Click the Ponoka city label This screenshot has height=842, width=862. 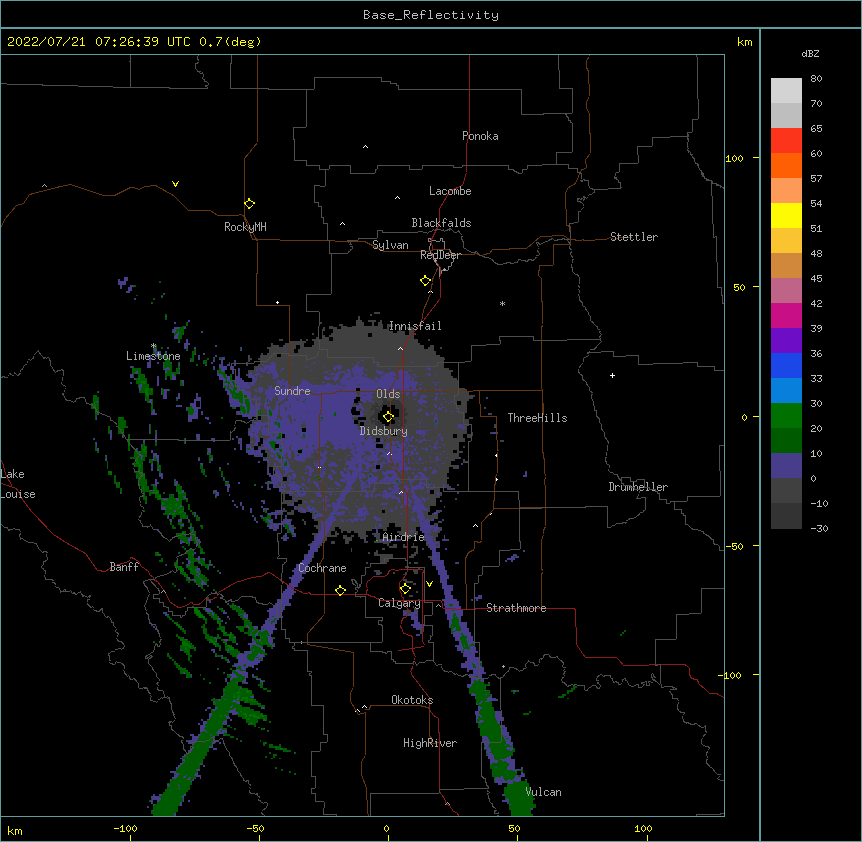[x=480, y=136]
